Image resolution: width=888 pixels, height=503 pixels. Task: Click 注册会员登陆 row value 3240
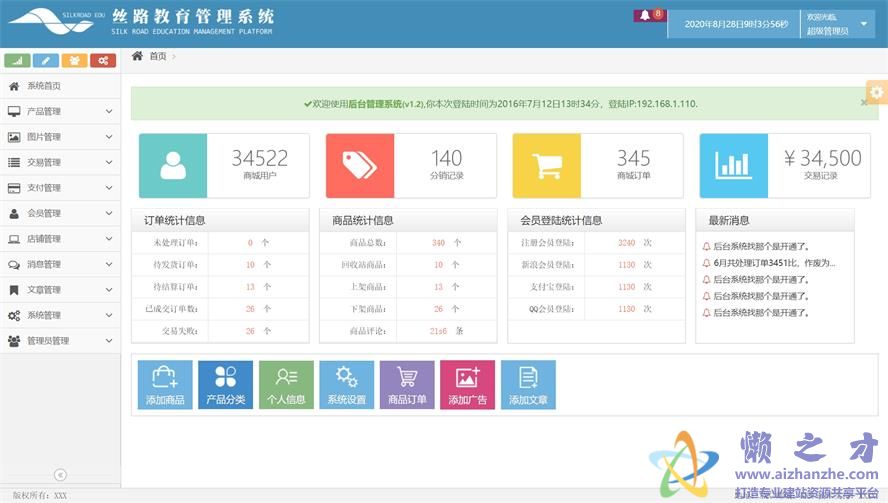click(626, 242)
